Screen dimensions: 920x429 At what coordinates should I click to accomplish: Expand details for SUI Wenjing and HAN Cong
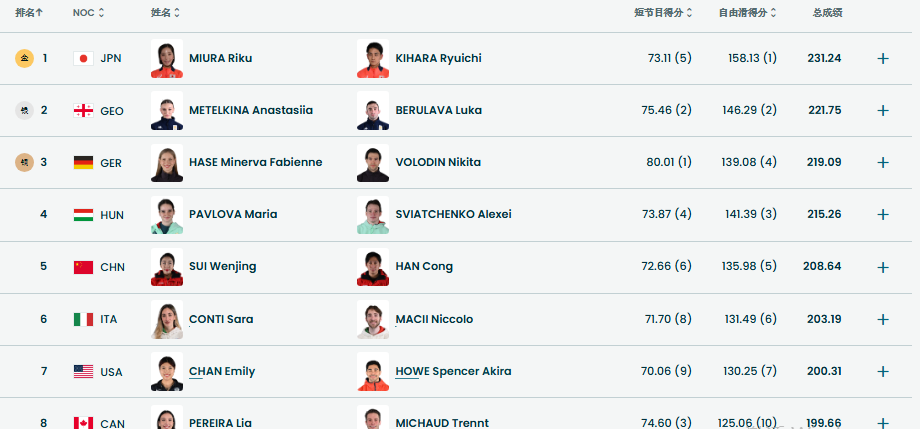pos(882,267)
